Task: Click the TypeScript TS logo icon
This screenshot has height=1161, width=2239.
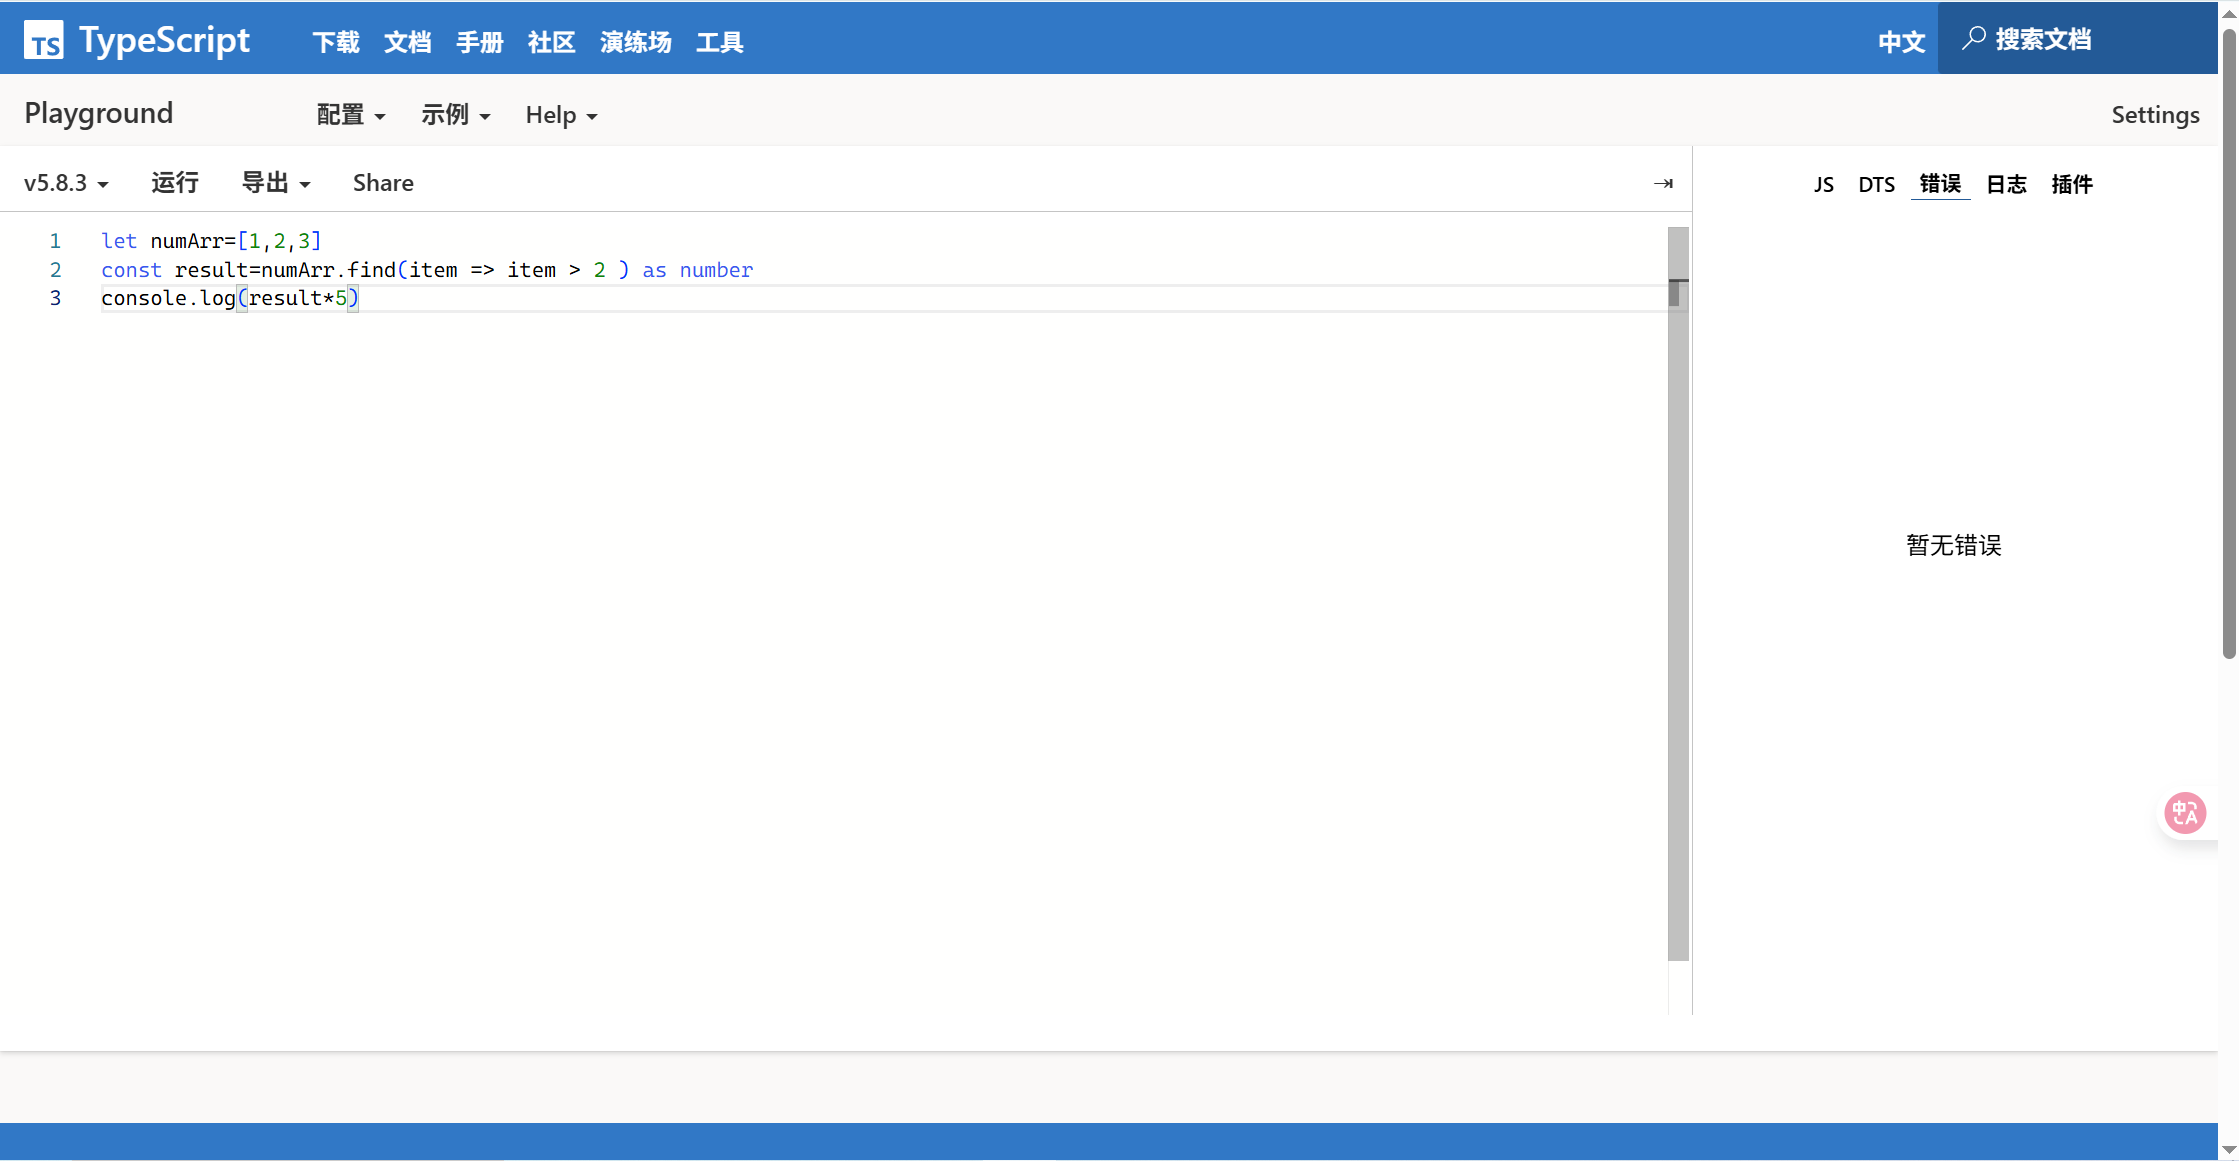Action: point(43,40)
